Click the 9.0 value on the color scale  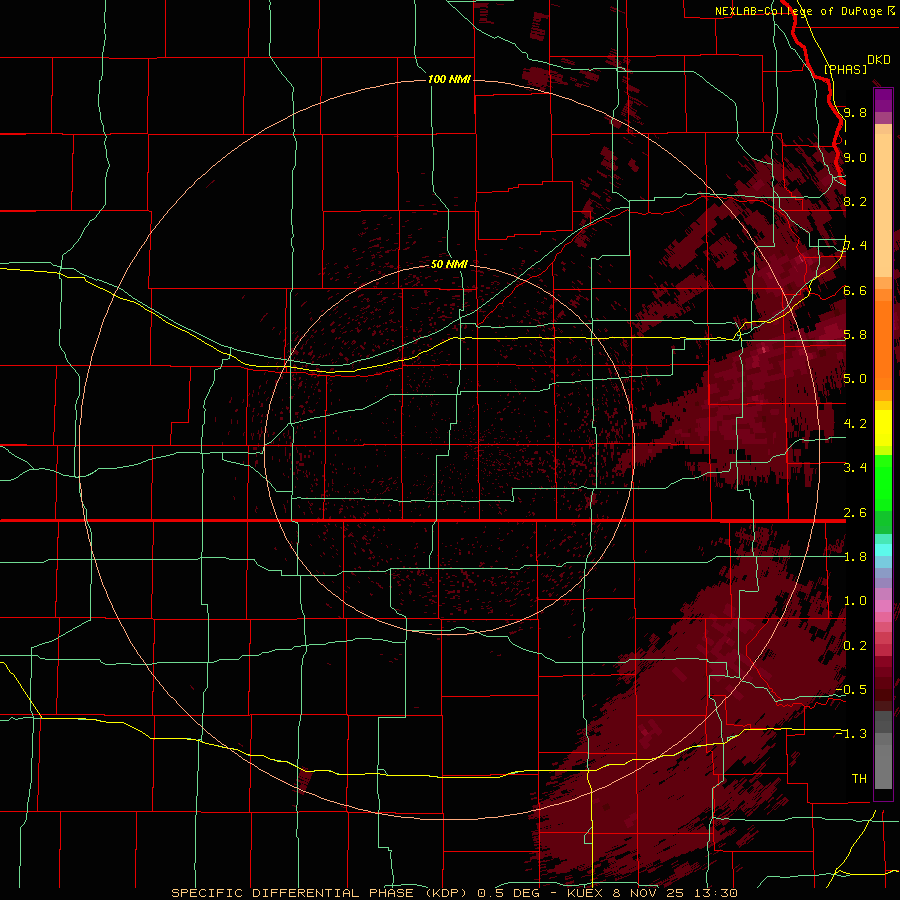(855, 157)
